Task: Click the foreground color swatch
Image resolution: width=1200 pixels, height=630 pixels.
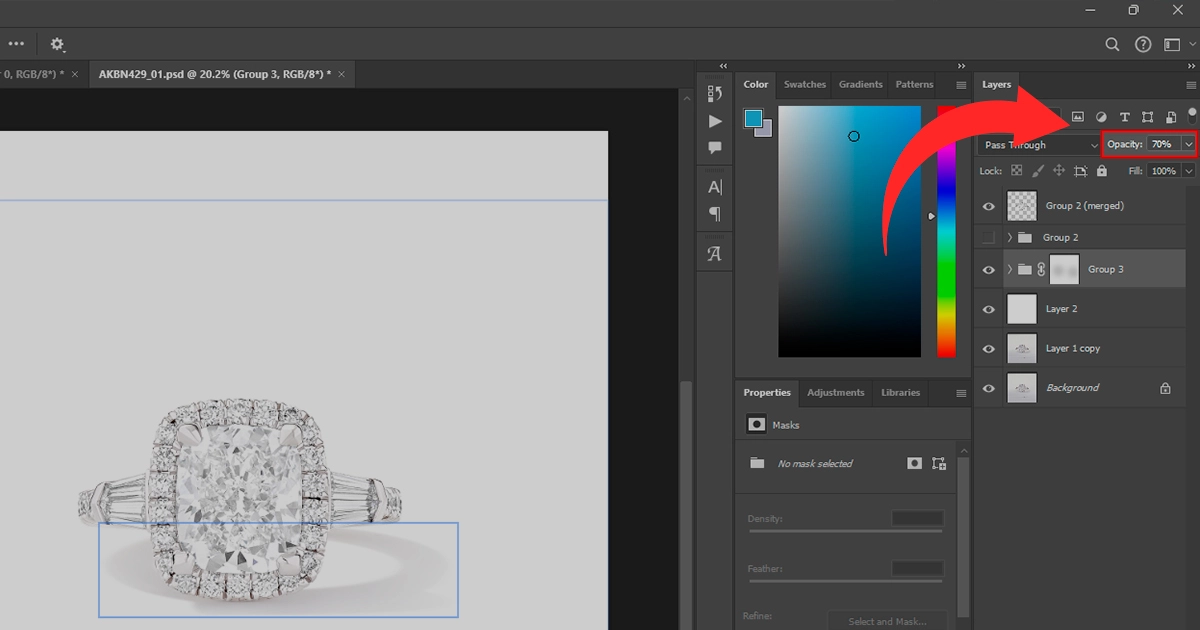Action: (753, 119)
